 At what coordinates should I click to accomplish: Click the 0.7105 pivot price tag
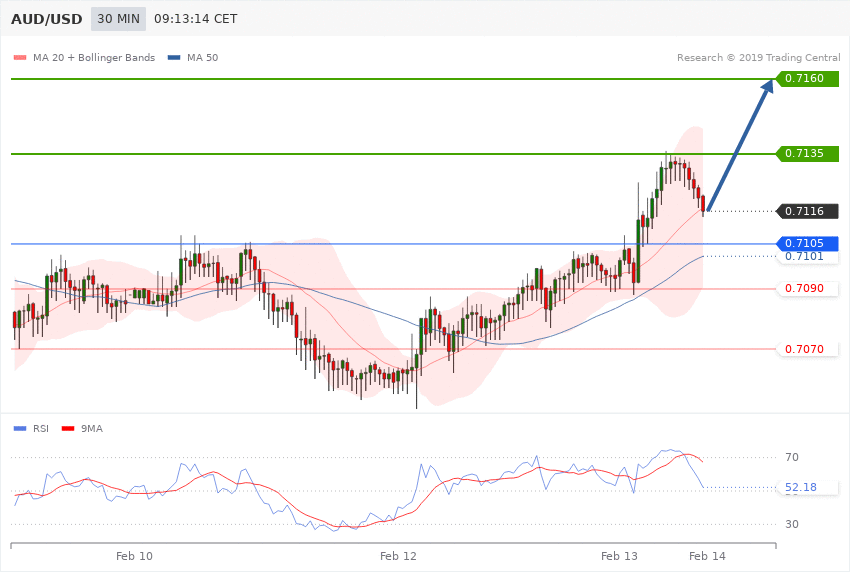coord(808,243)
